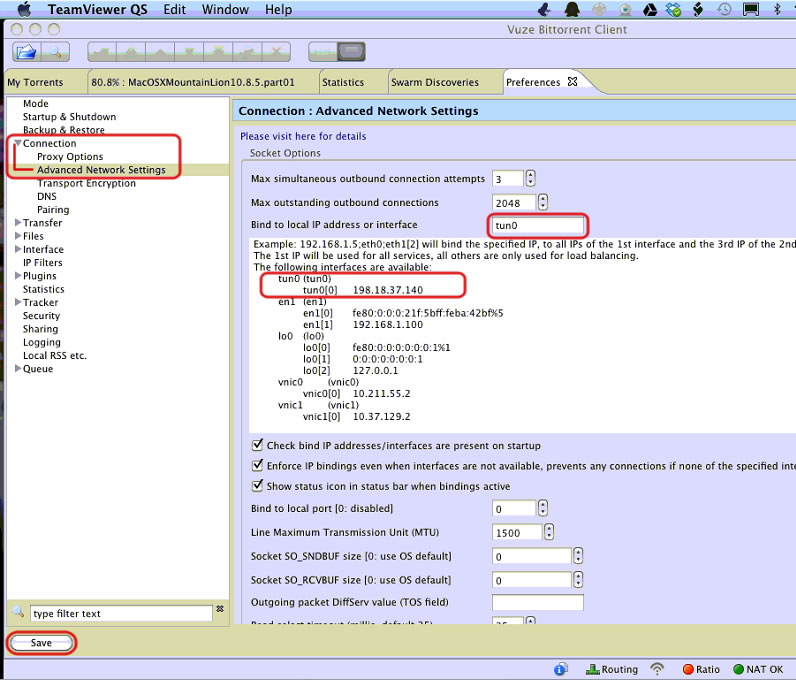Click stepper for Socket SO_RCVBUF size
This screenshot has height=680, width=796.
[578, 579]
